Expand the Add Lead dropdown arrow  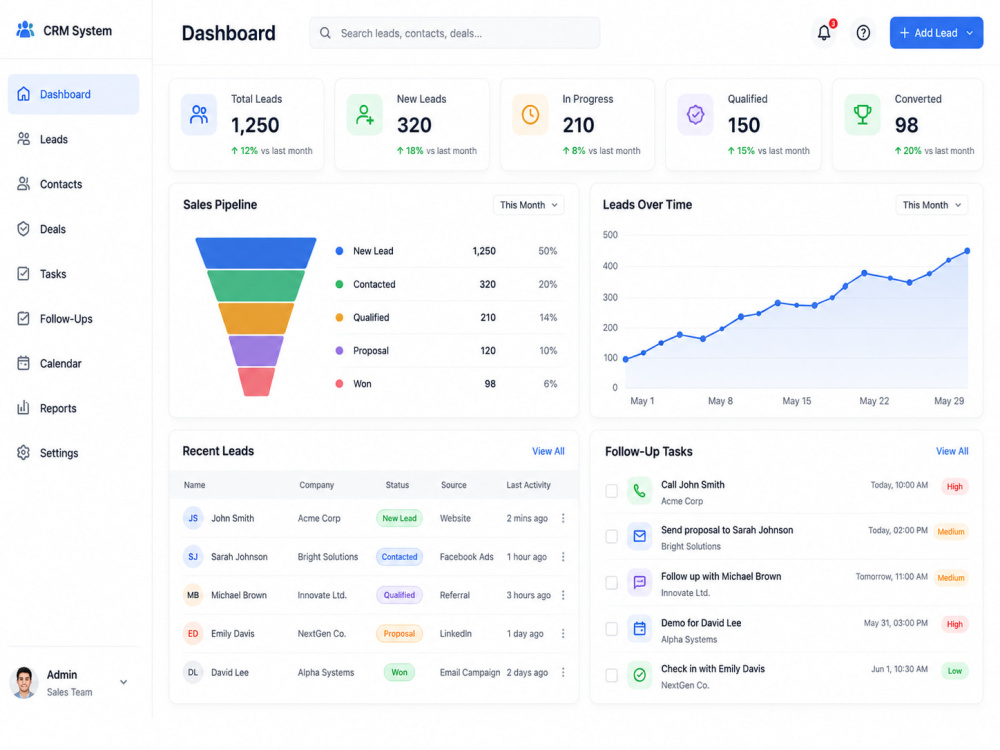coord(970,33)
